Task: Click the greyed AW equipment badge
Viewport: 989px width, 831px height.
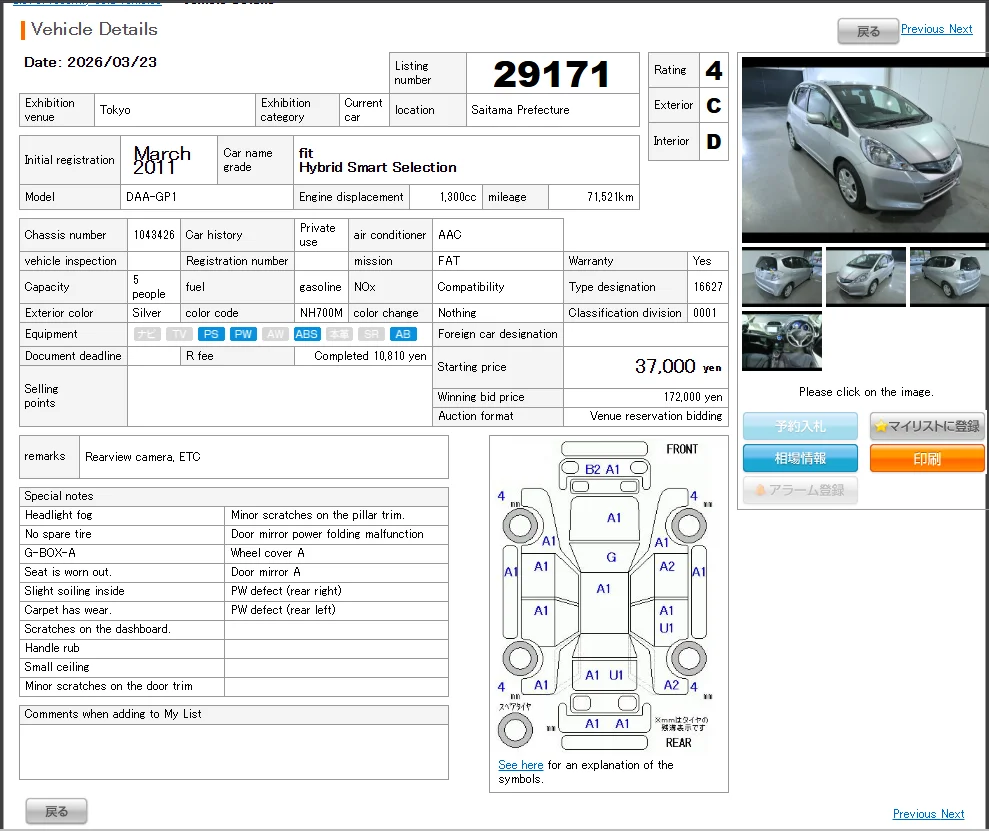Action: point(275,334)
